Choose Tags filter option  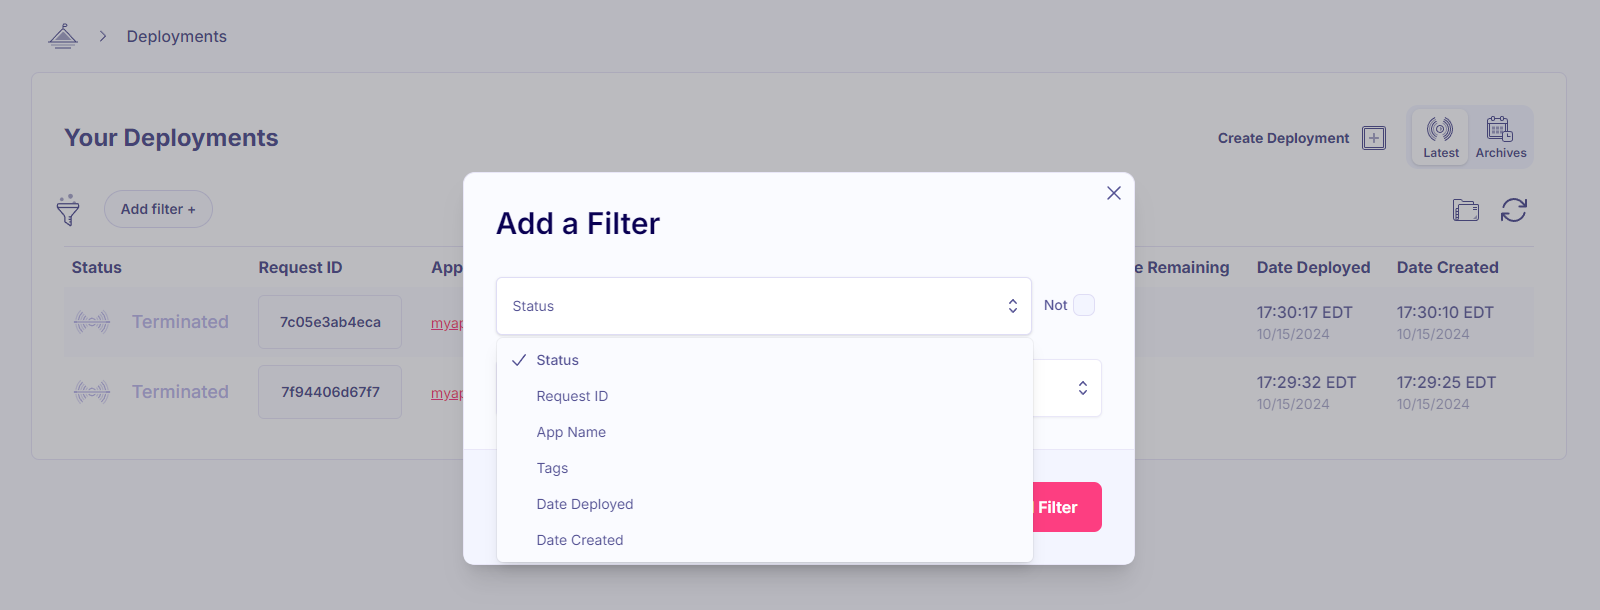point(552,468)
